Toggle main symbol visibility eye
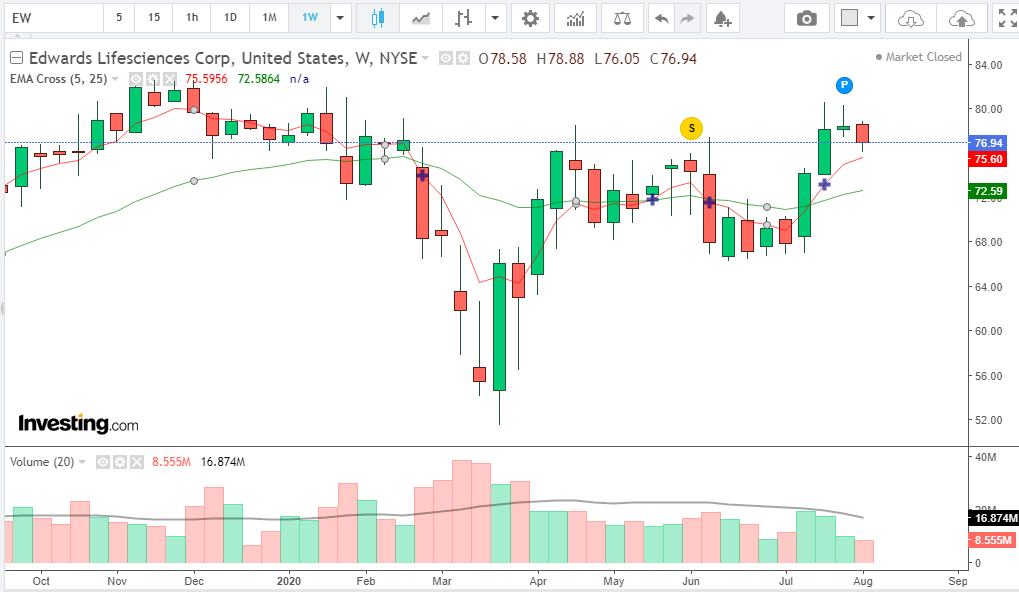 tap(446, 58)
